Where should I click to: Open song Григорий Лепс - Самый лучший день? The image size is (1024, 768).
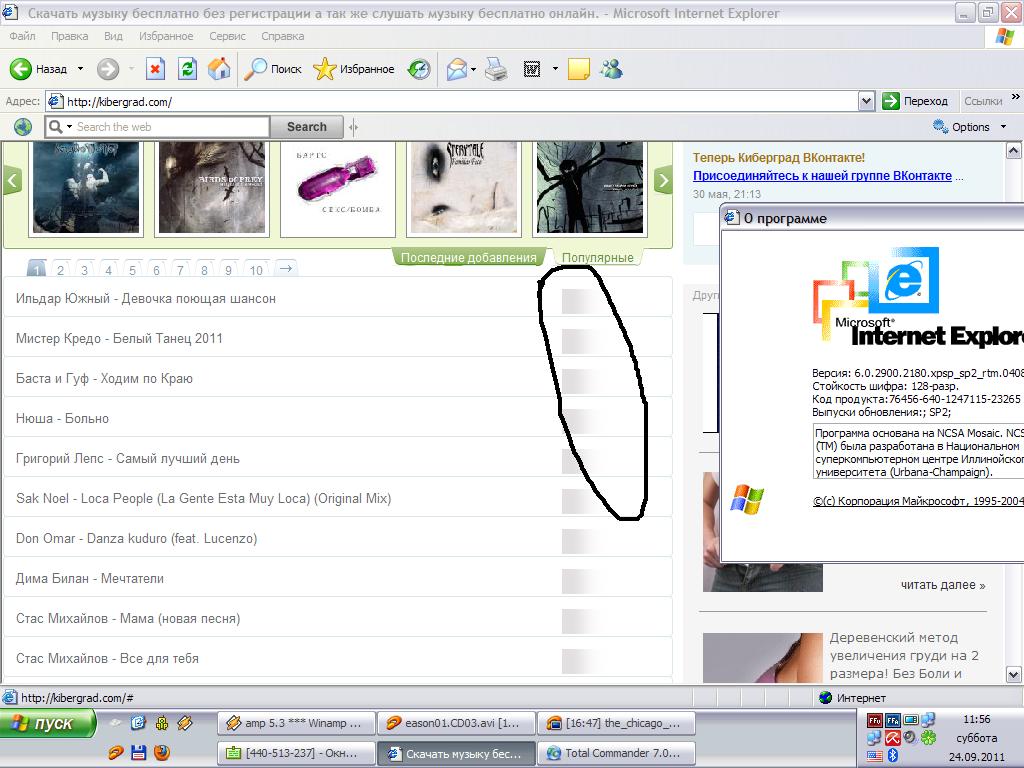point(128,458)
